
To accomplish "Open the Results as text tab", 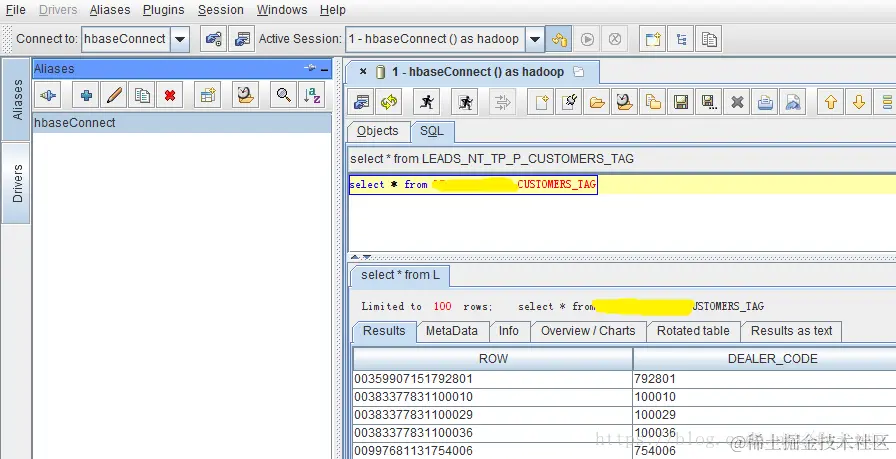I will pyautogui.click(x=791, y=331).
